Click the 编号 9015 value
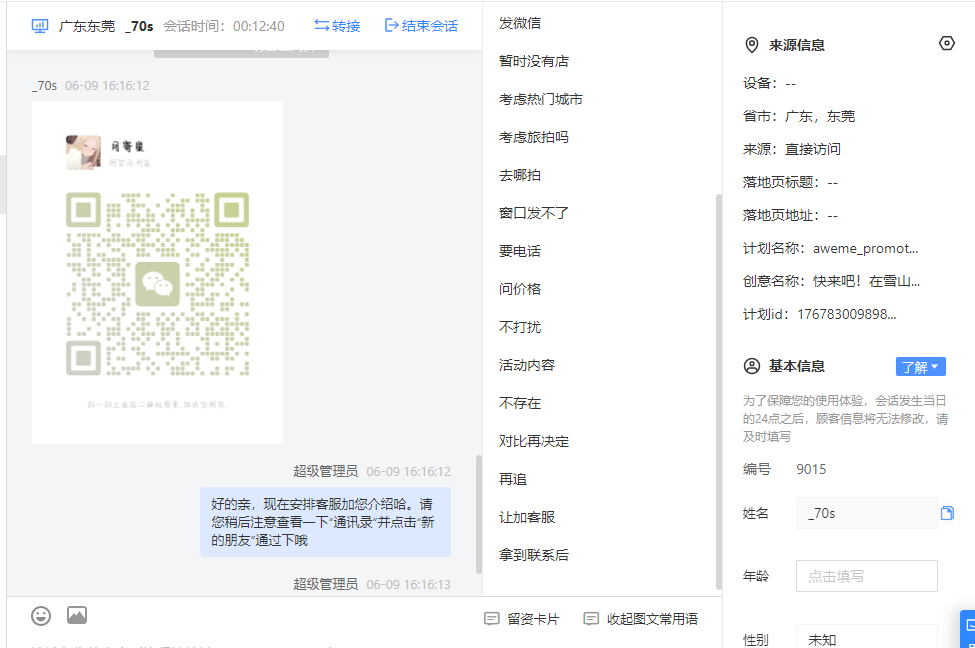This screenshot has height=648, width=975. click(811, 469)
